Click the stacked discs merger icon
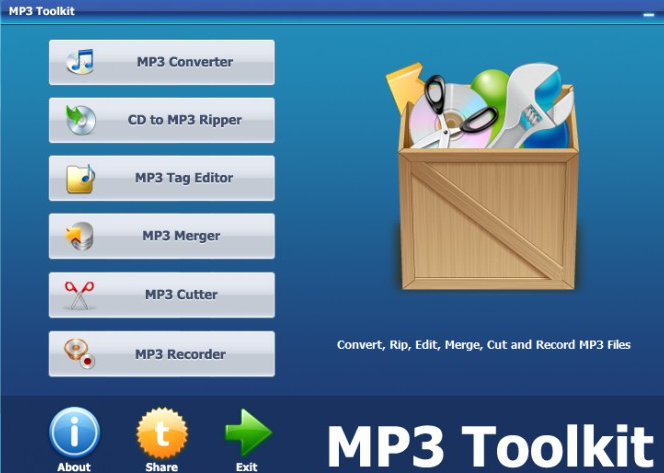The image size is (664, 473). point(79,236)
